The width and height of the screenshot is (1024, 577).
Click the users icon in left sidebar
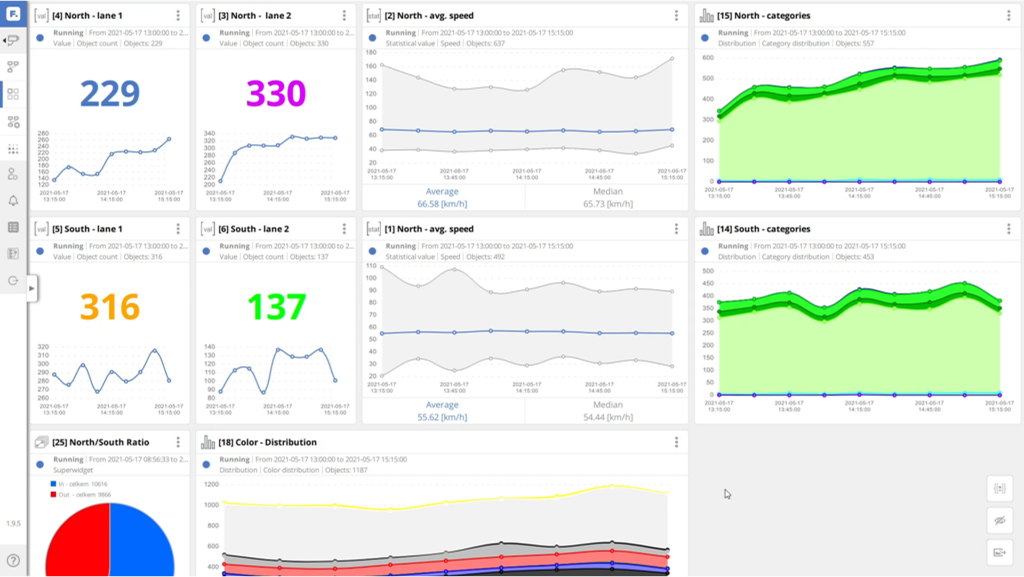coord(13,174)
